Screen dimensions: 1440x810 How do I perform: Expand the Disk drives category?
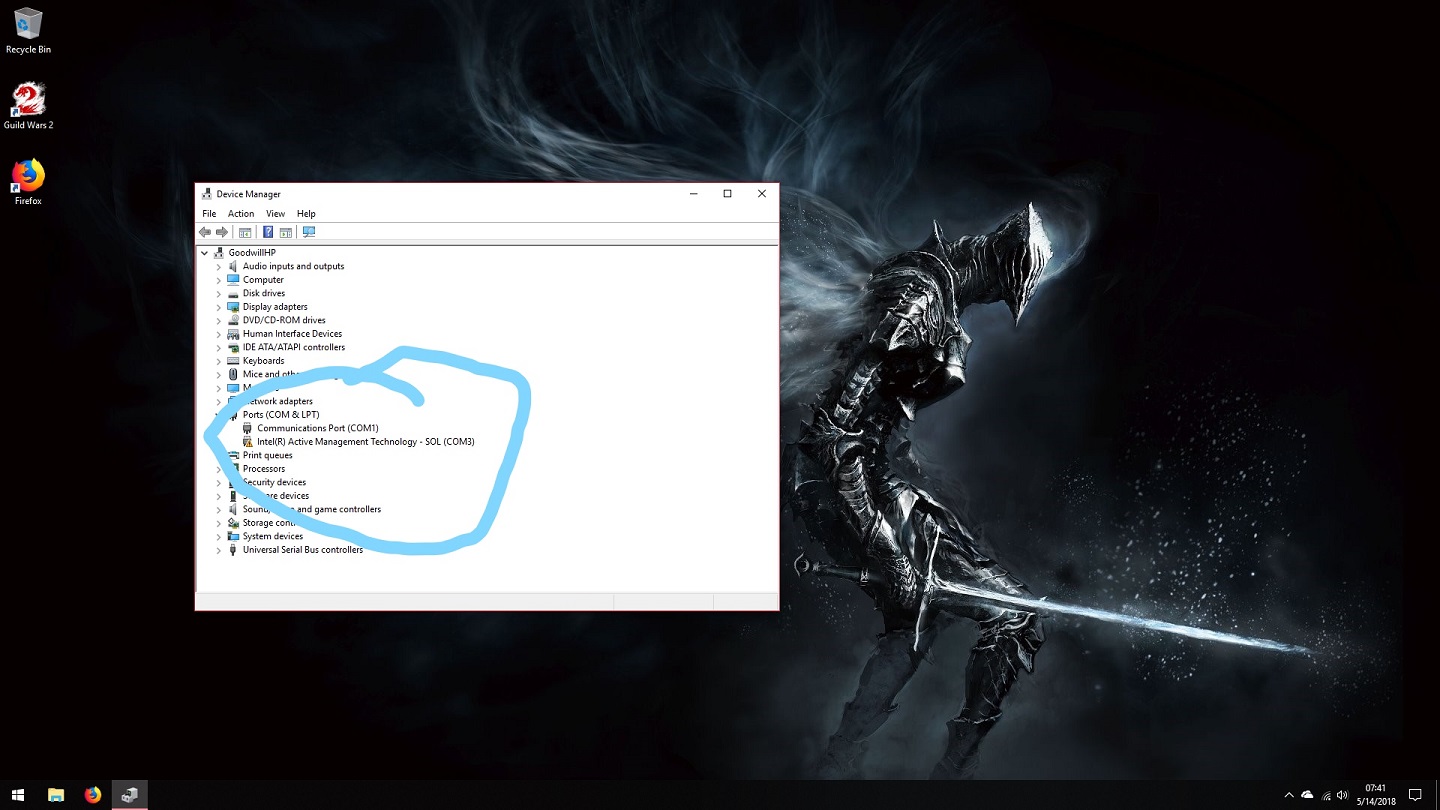pyautogui.click(x=219, y=294)
